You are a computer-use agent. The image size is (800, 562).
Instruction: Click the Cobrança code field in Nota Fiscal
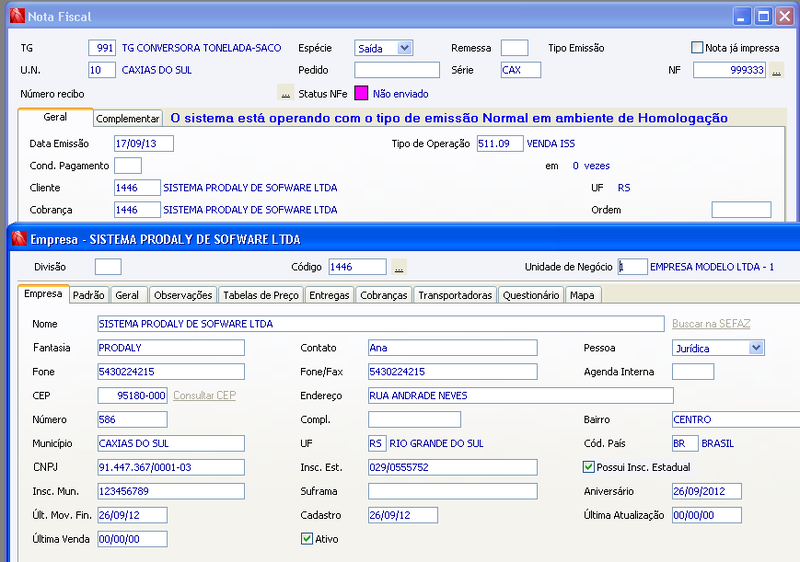137,209
